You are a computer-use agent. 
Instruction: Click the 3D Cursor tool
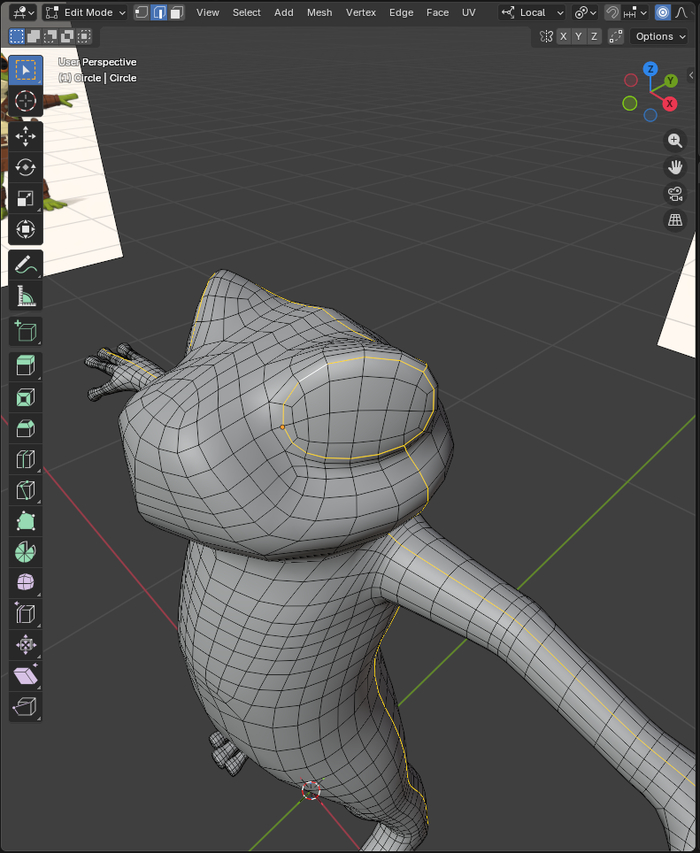point(26,101)
